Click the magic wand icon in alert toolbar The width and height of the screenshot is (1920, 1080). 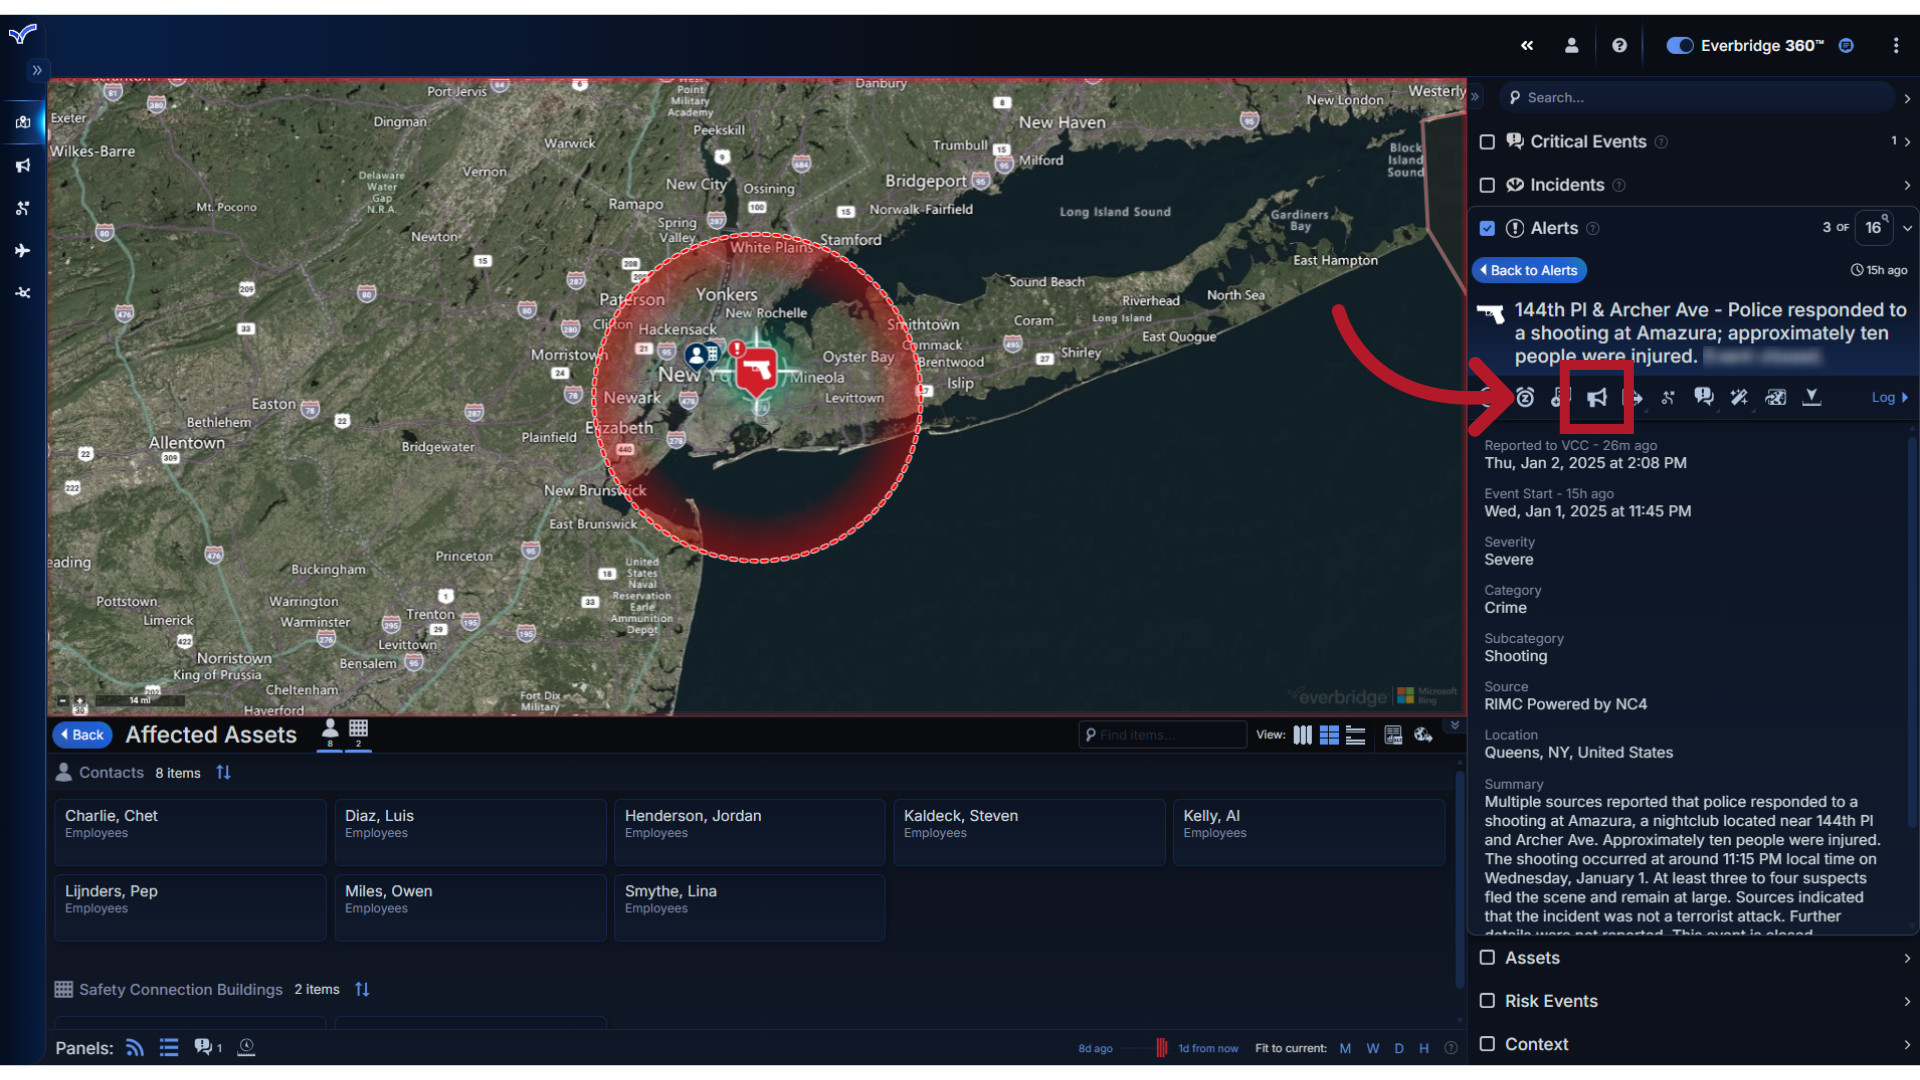[1739, 398]
